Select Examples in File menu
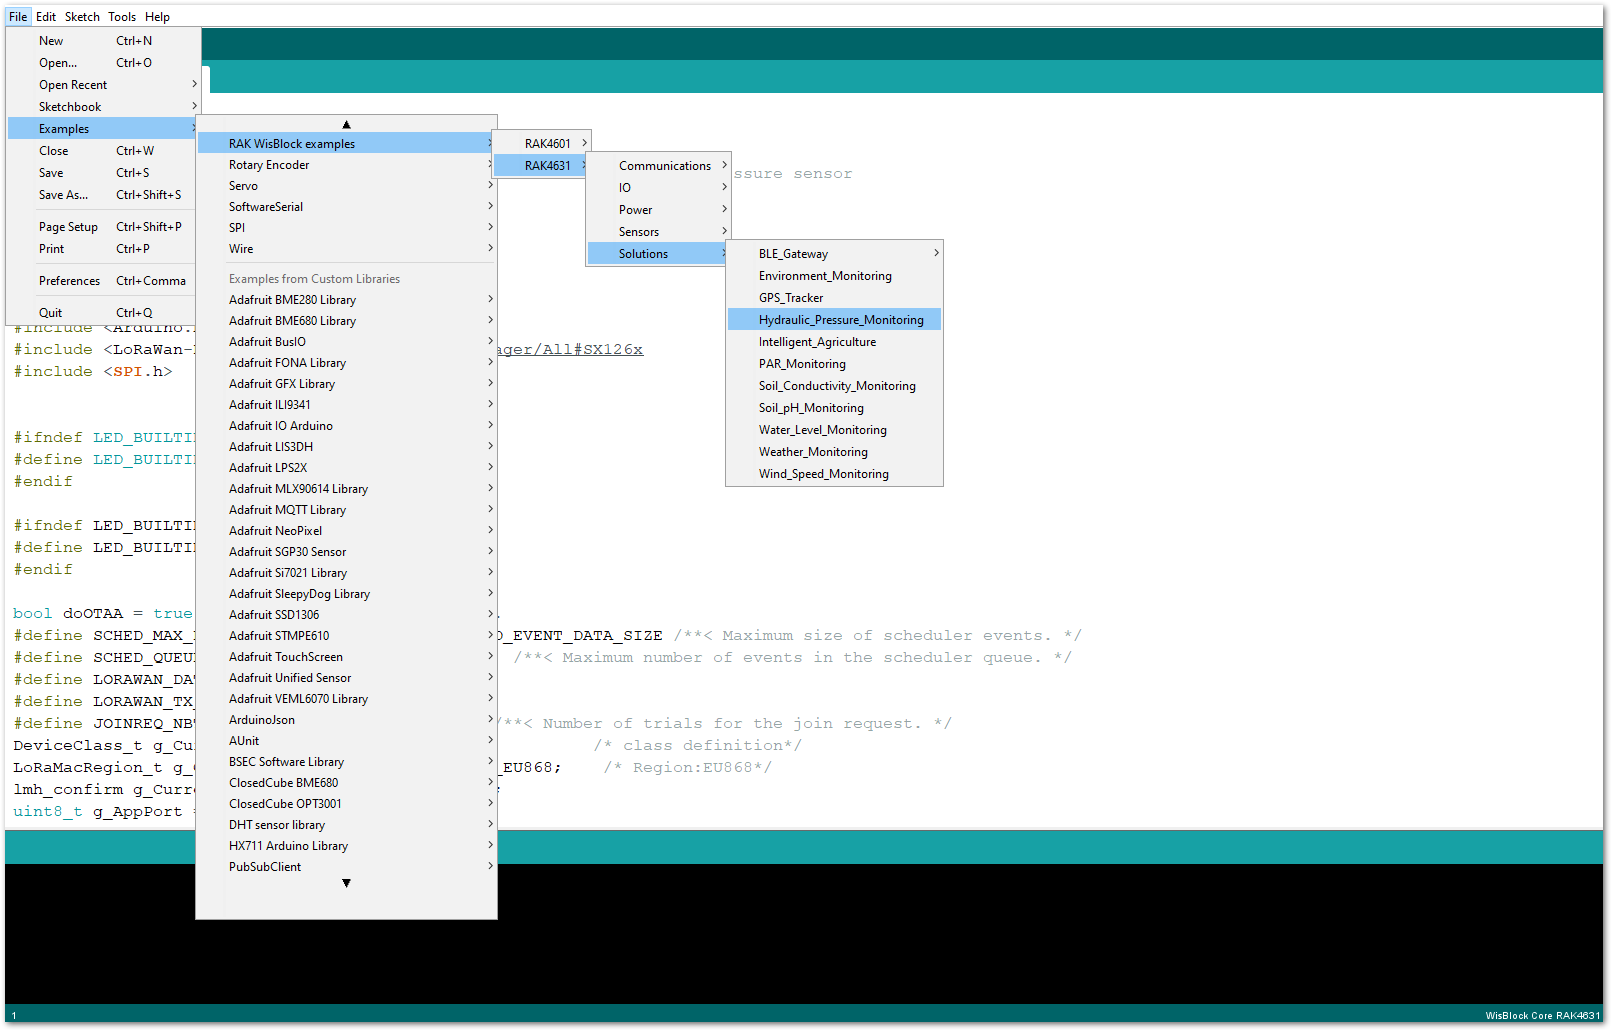 [104, 129]
